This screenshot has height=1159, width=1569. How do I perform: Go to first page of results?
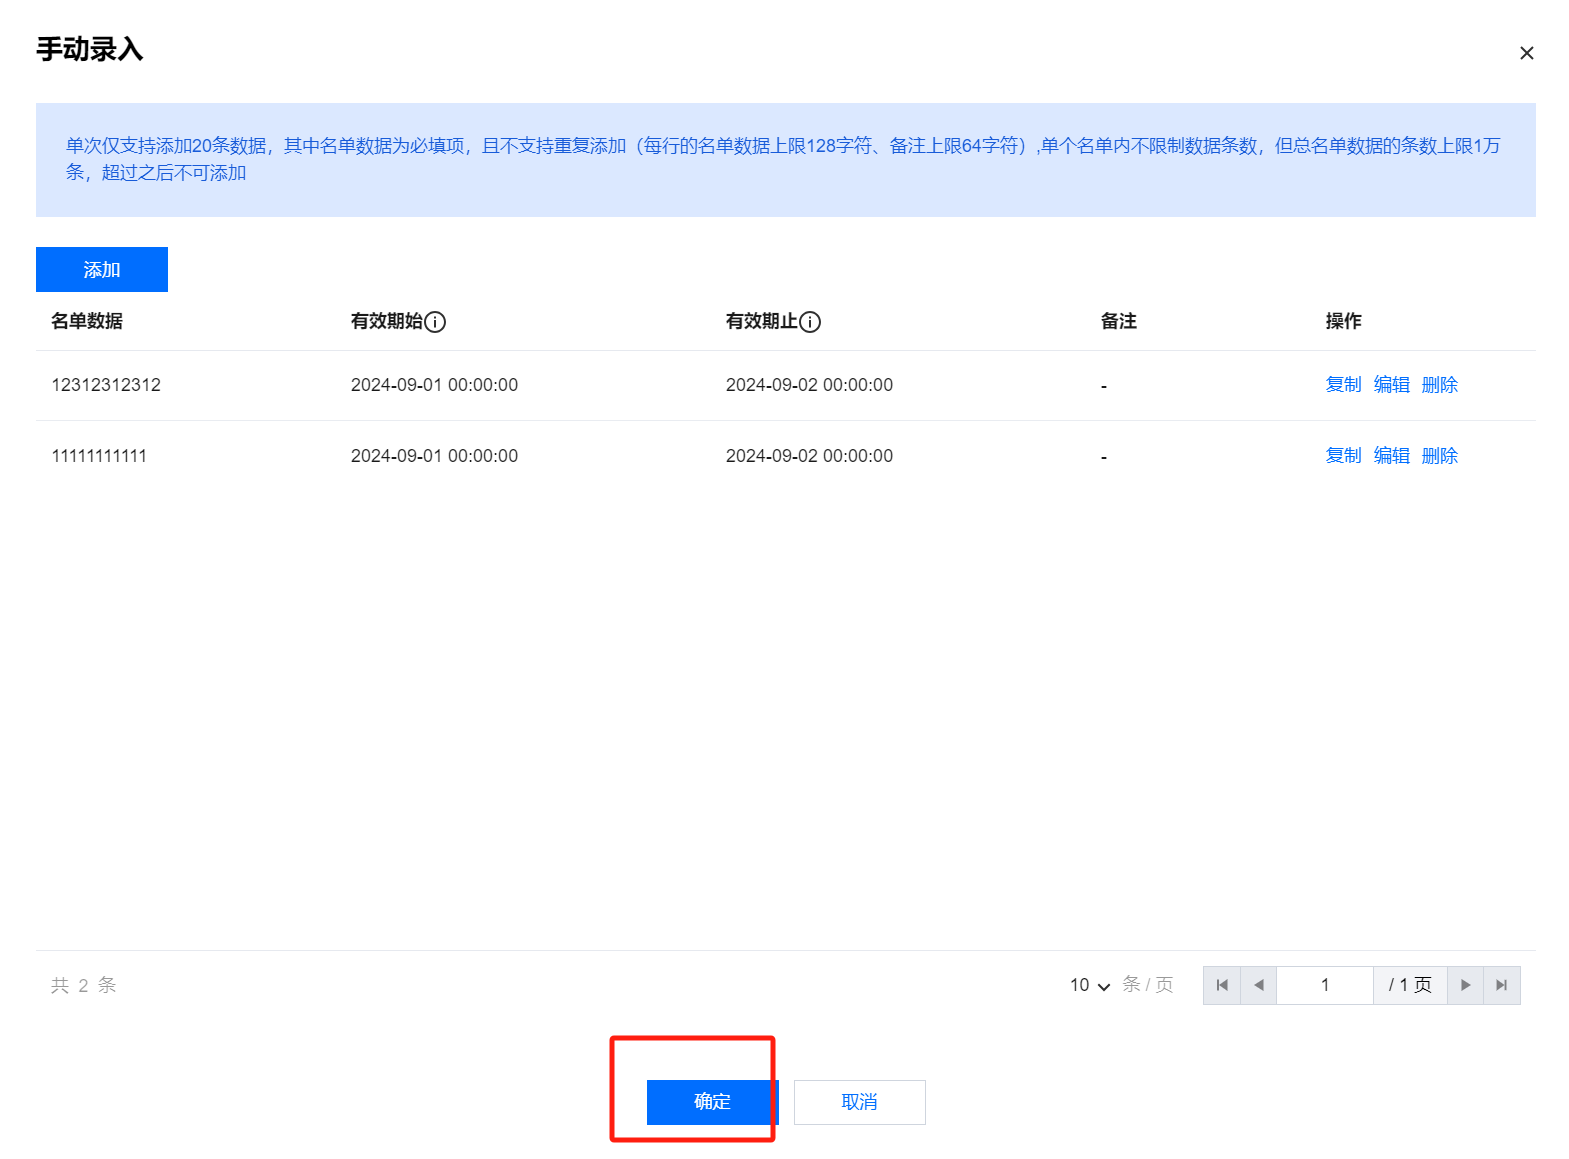click(1221, 985)
